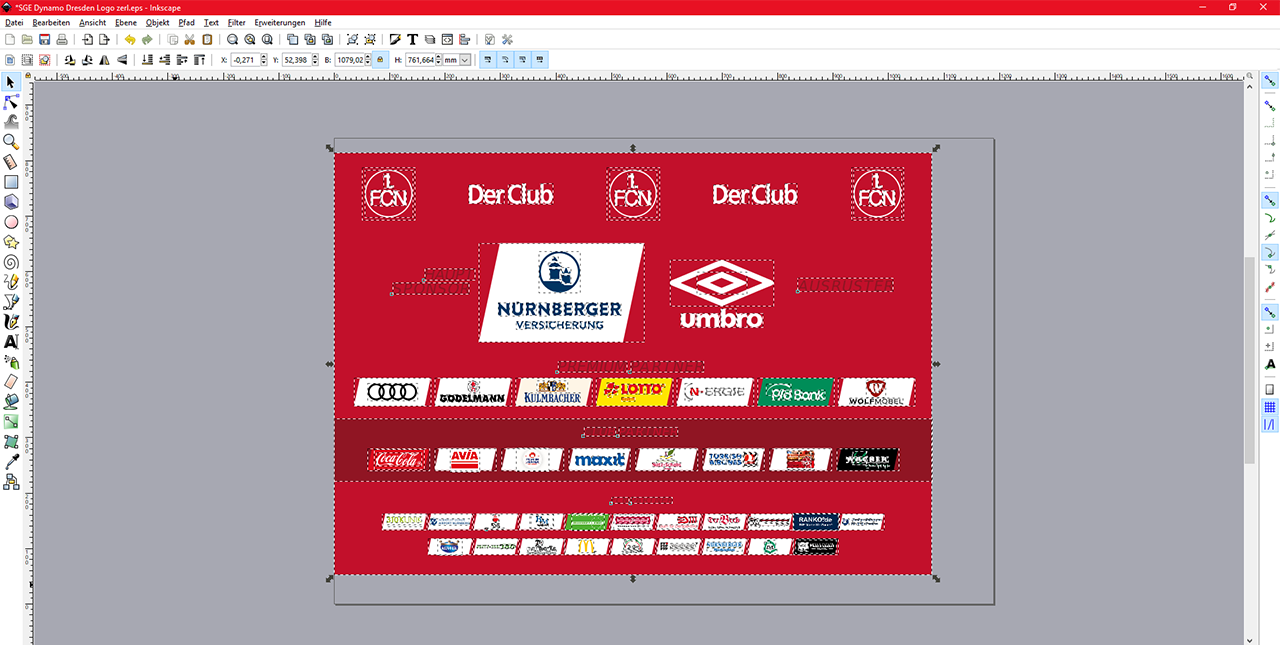The height and width of the screenshot is (645, 1280).
Task: Open the mm units dropdown
Action: tap(465, 60)
